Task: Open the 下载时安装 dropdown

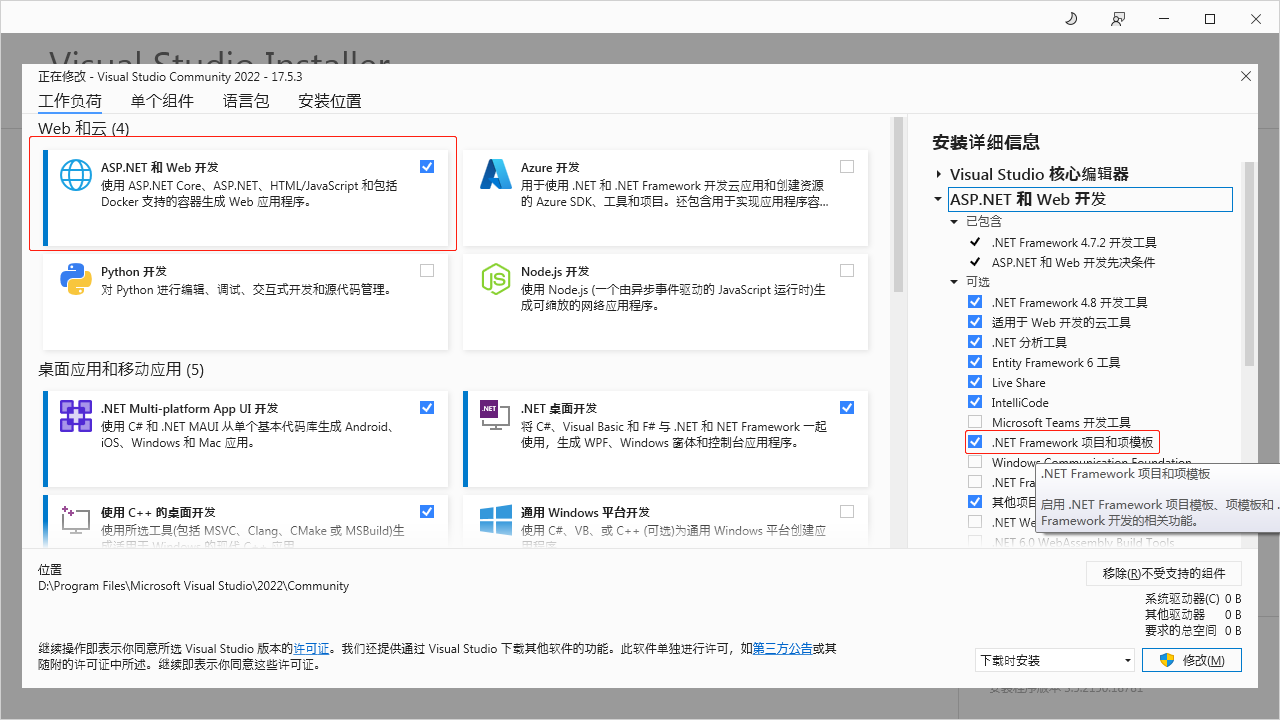Action: [1055, 660]
